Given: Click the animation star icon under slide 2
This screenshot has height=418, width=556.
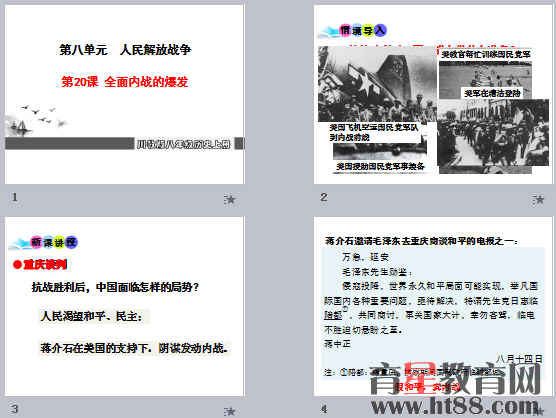Looking at the screenshot, I should (538, 200).
